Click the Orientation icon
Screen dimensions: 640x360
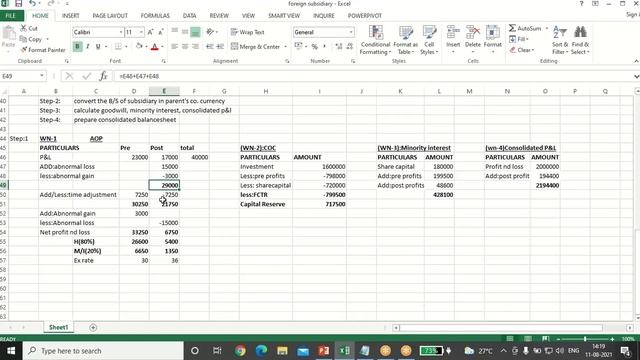[x=210, y=32]
